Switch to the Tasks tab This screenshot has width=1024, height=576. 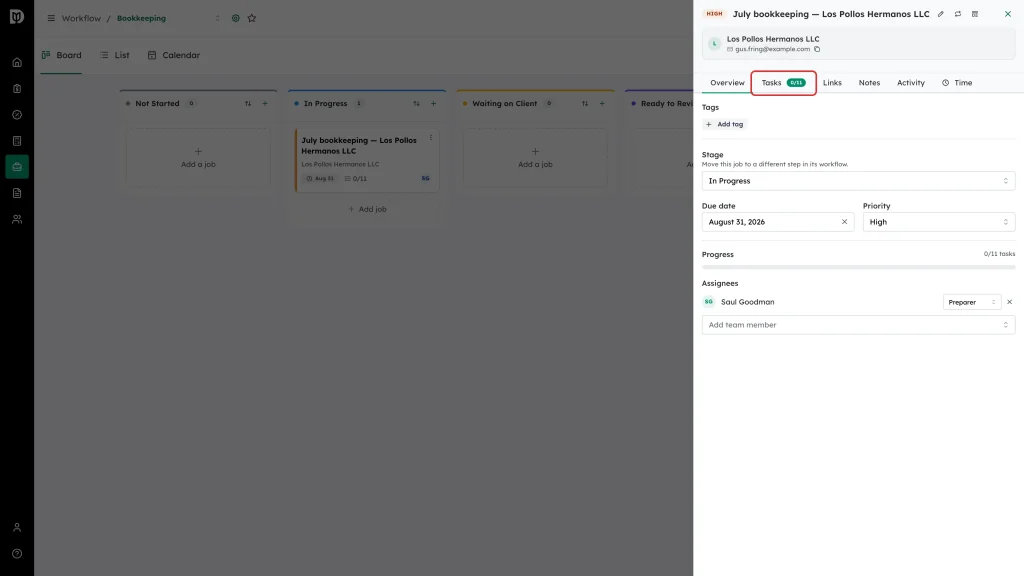coord(783,83)
